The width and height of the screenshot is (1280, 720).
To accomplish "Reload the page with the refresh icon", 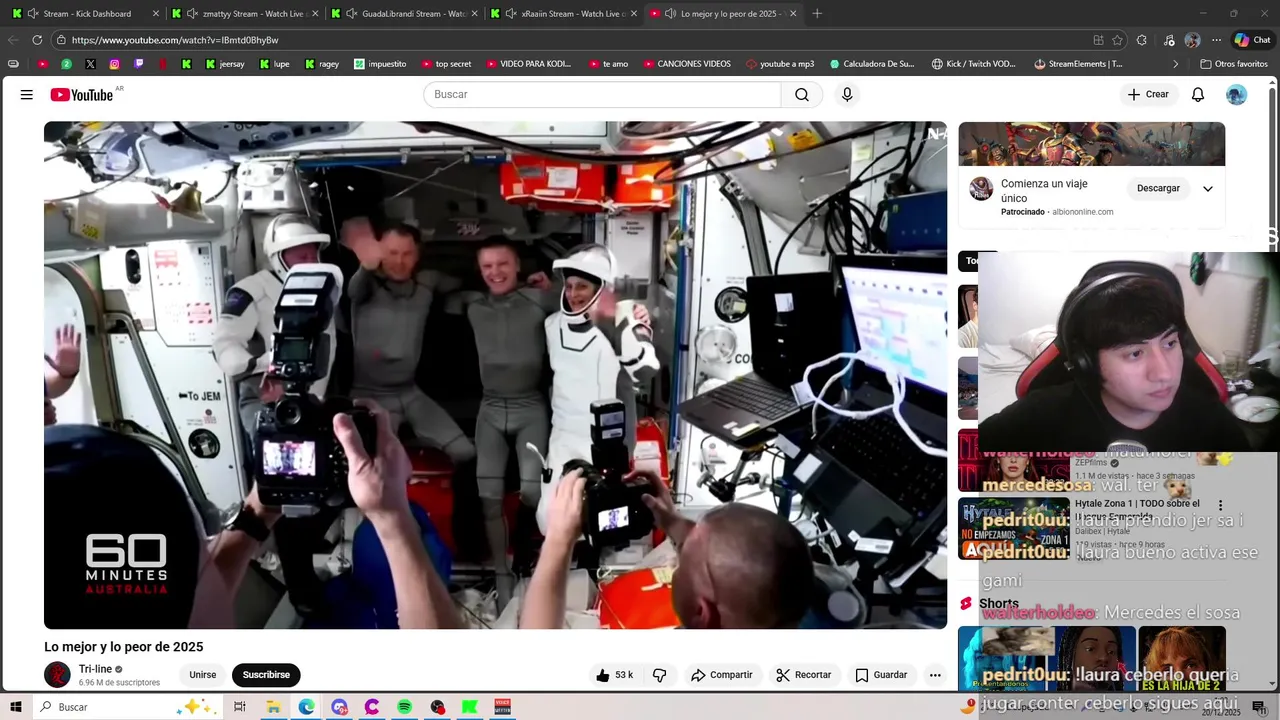I will (x=37, y=40).
